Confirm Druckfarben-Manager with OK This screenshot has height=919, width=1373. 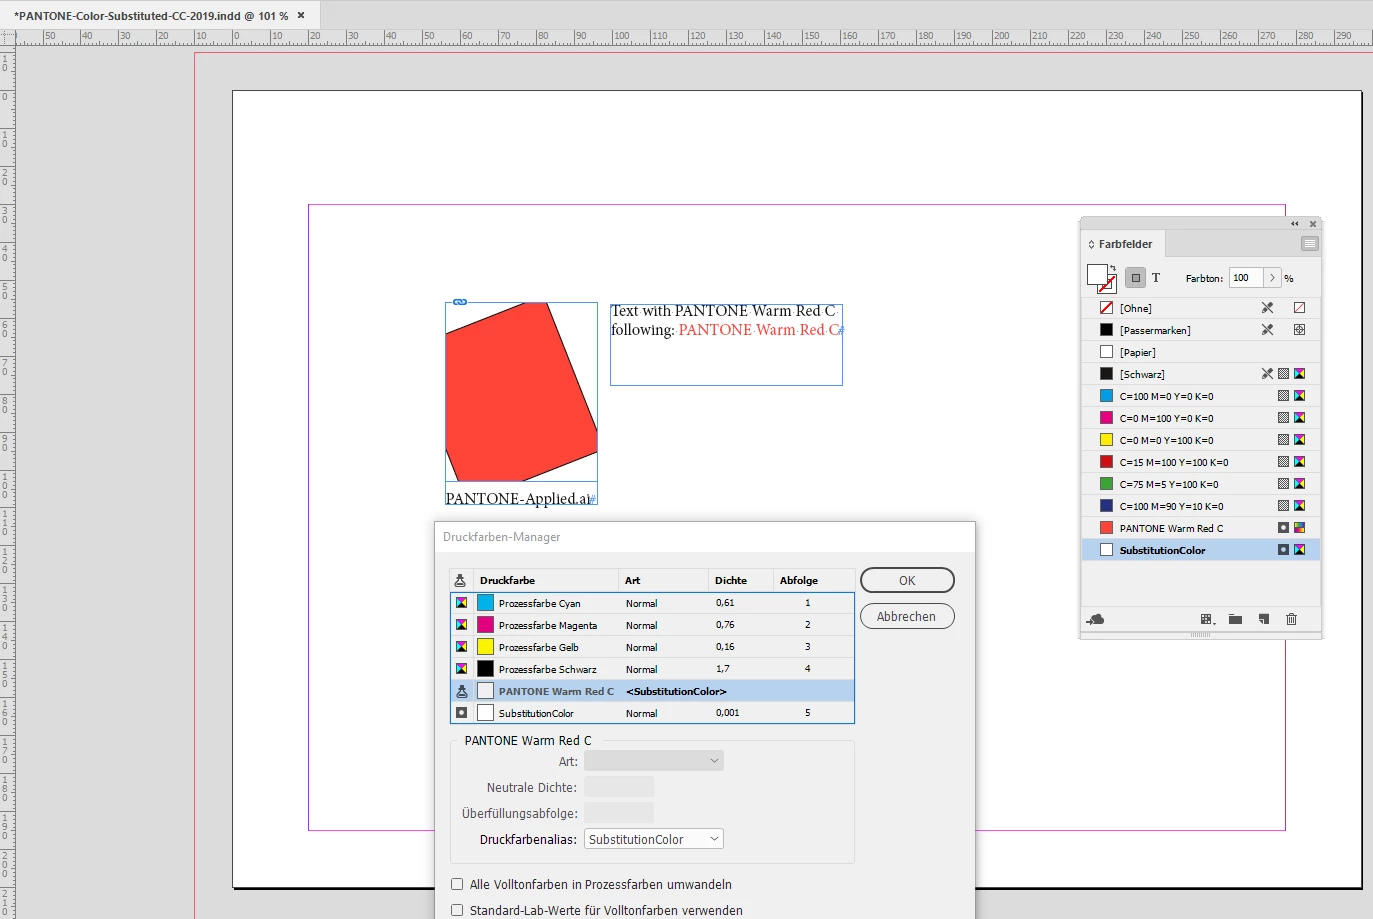pos(907,580)
